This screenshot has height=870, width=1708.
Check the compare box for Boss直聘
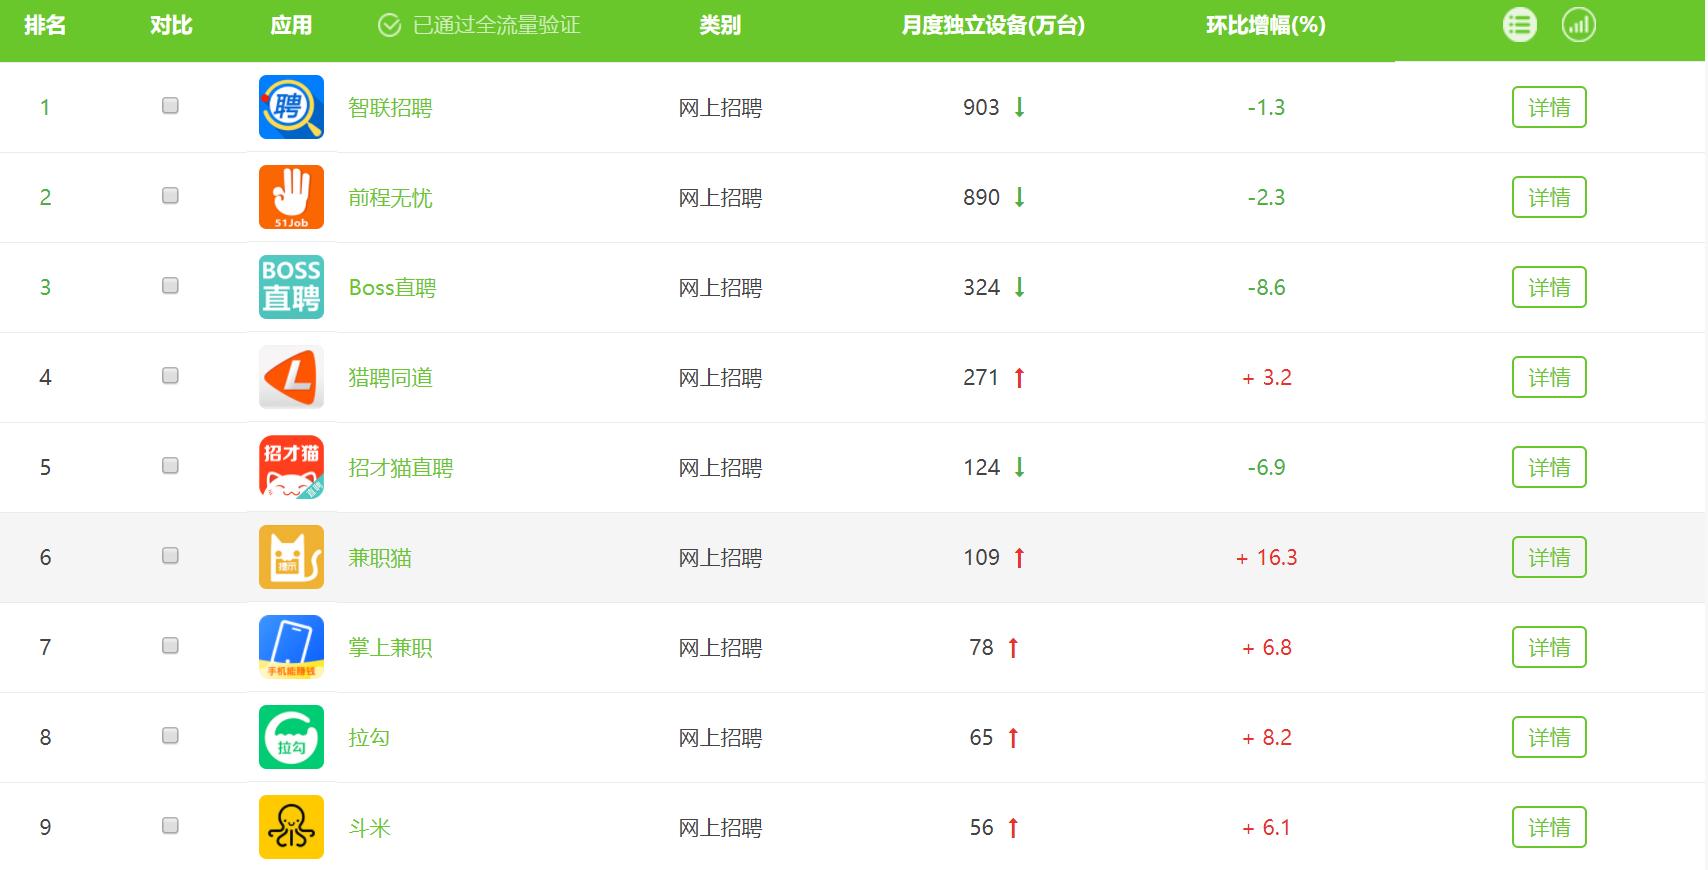click(x=170, y=285)
